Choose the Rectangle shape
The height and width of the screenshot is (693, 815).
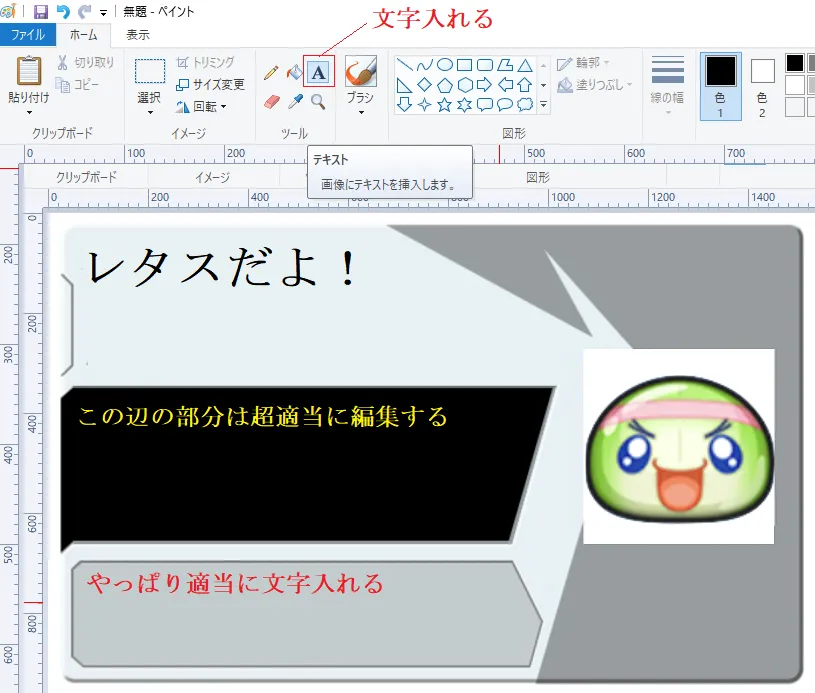pyautogui.click(x=464, y=65)
